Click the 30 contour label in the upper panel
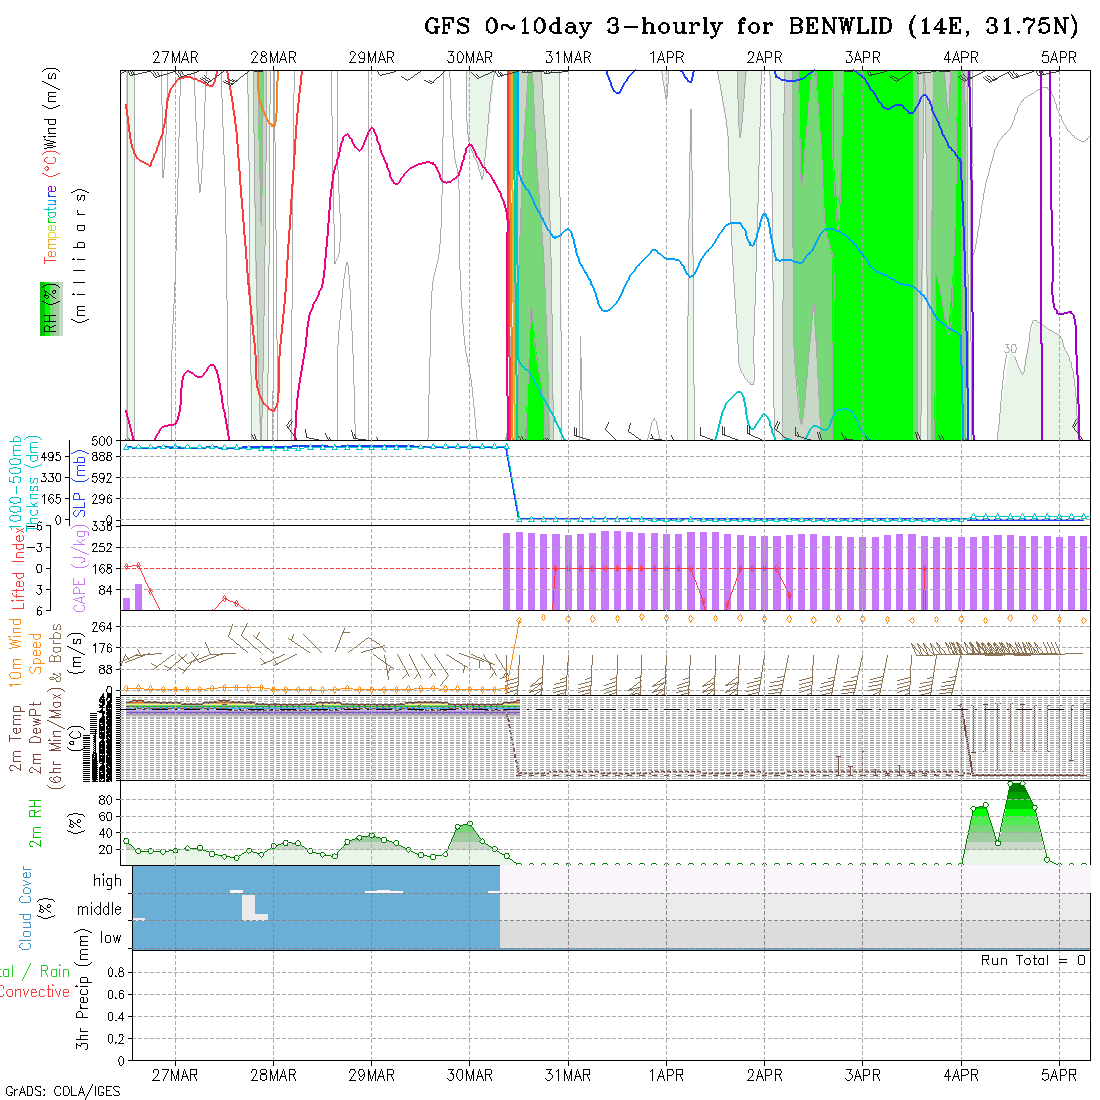 pyautogui.click(x=1010, y=348)
